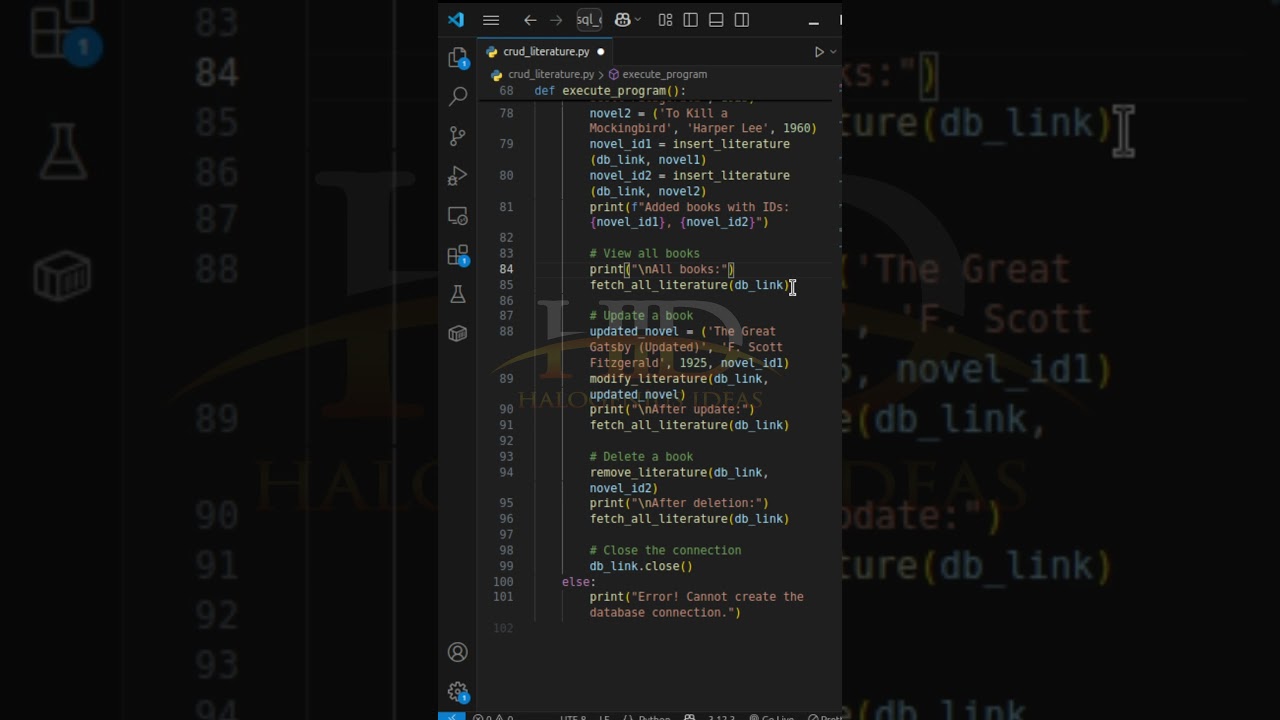1280x720 pixels.
Task: Click the 'else:' keyword on line 100
Action: pos(579,582)
